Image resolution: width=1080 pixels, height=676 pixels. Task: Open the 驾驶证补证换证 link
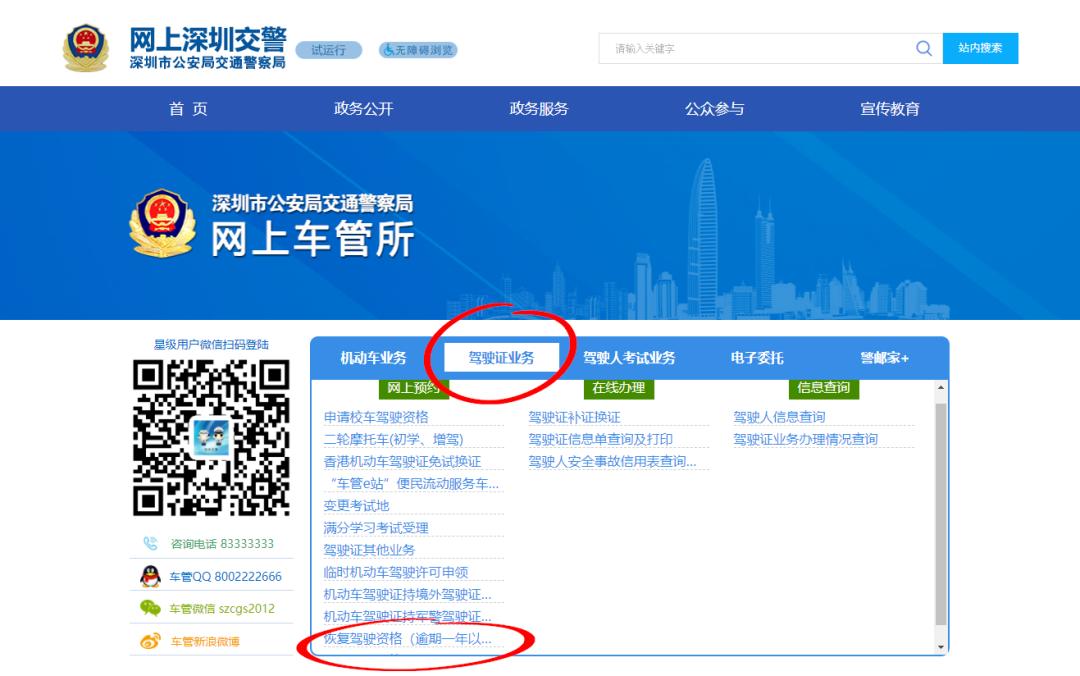tap(574, 417)
